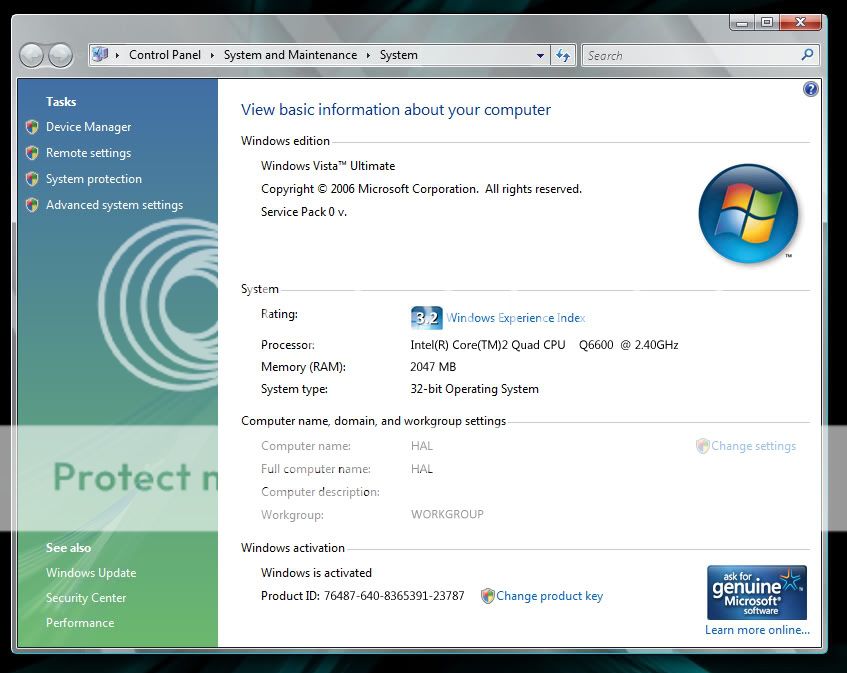Screen dimensions: 847x673
Task: Open Windows Update under See also
Action: tap(91, 573)
